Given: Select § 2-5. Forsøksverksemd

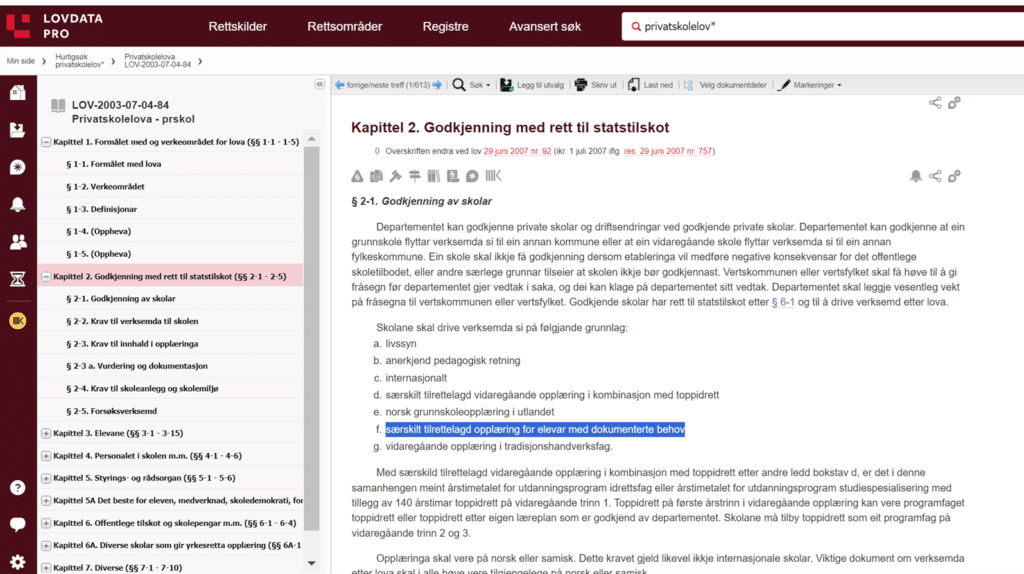Looking at the screenshot, I should [x=111, y=411].
